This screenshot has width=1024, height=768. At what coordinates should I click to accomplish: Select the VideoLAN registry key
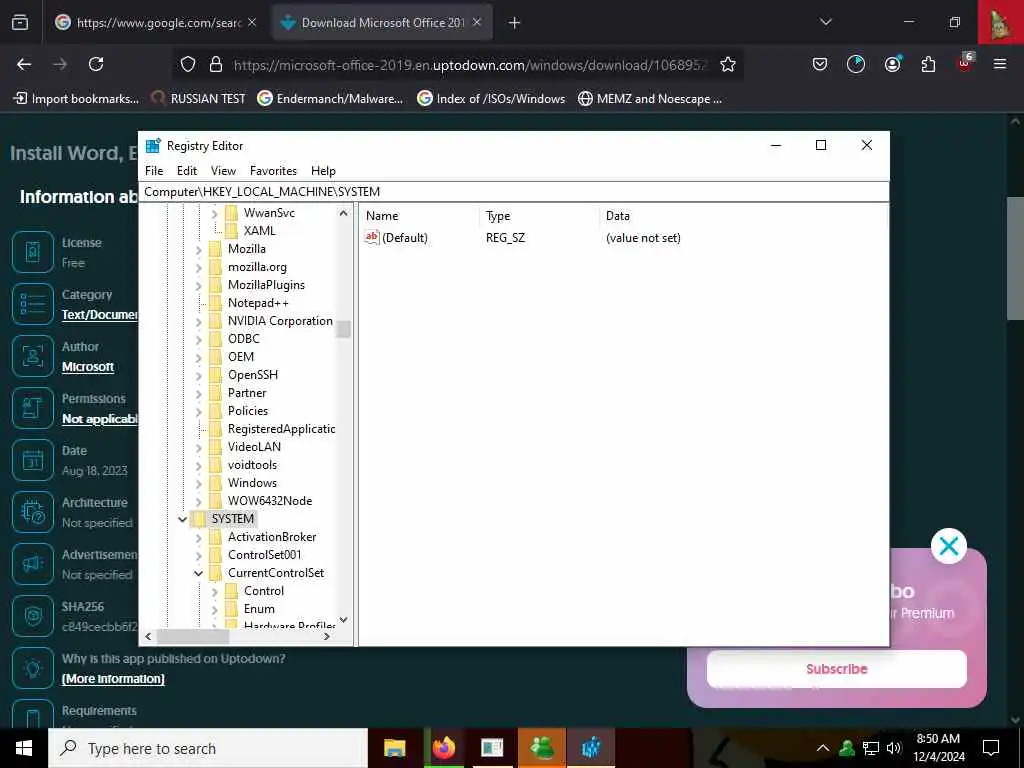[x=254, y=447]
